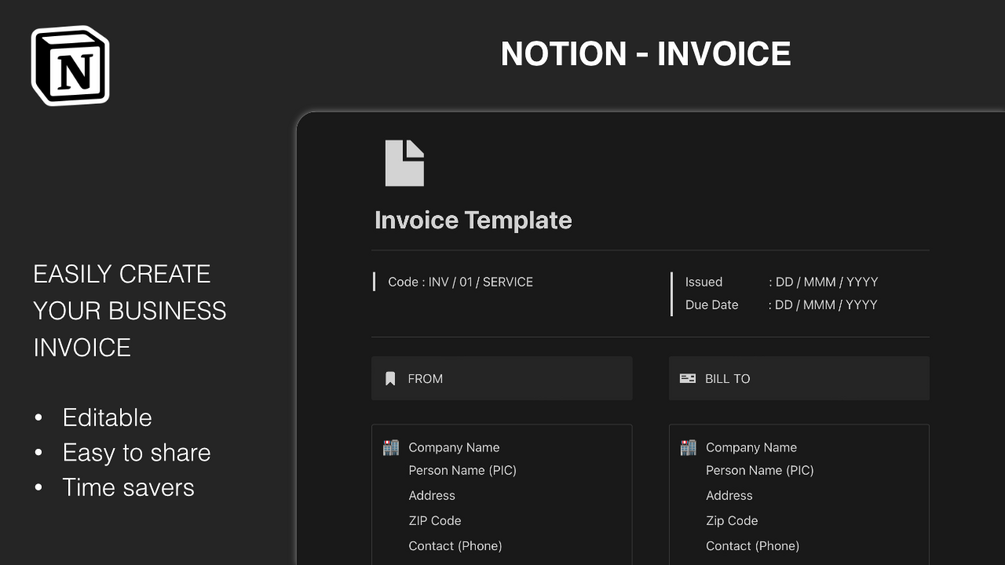Click the Code : INV / 01 / SERVICE text
1005x565 pixels.
[460, 282]
